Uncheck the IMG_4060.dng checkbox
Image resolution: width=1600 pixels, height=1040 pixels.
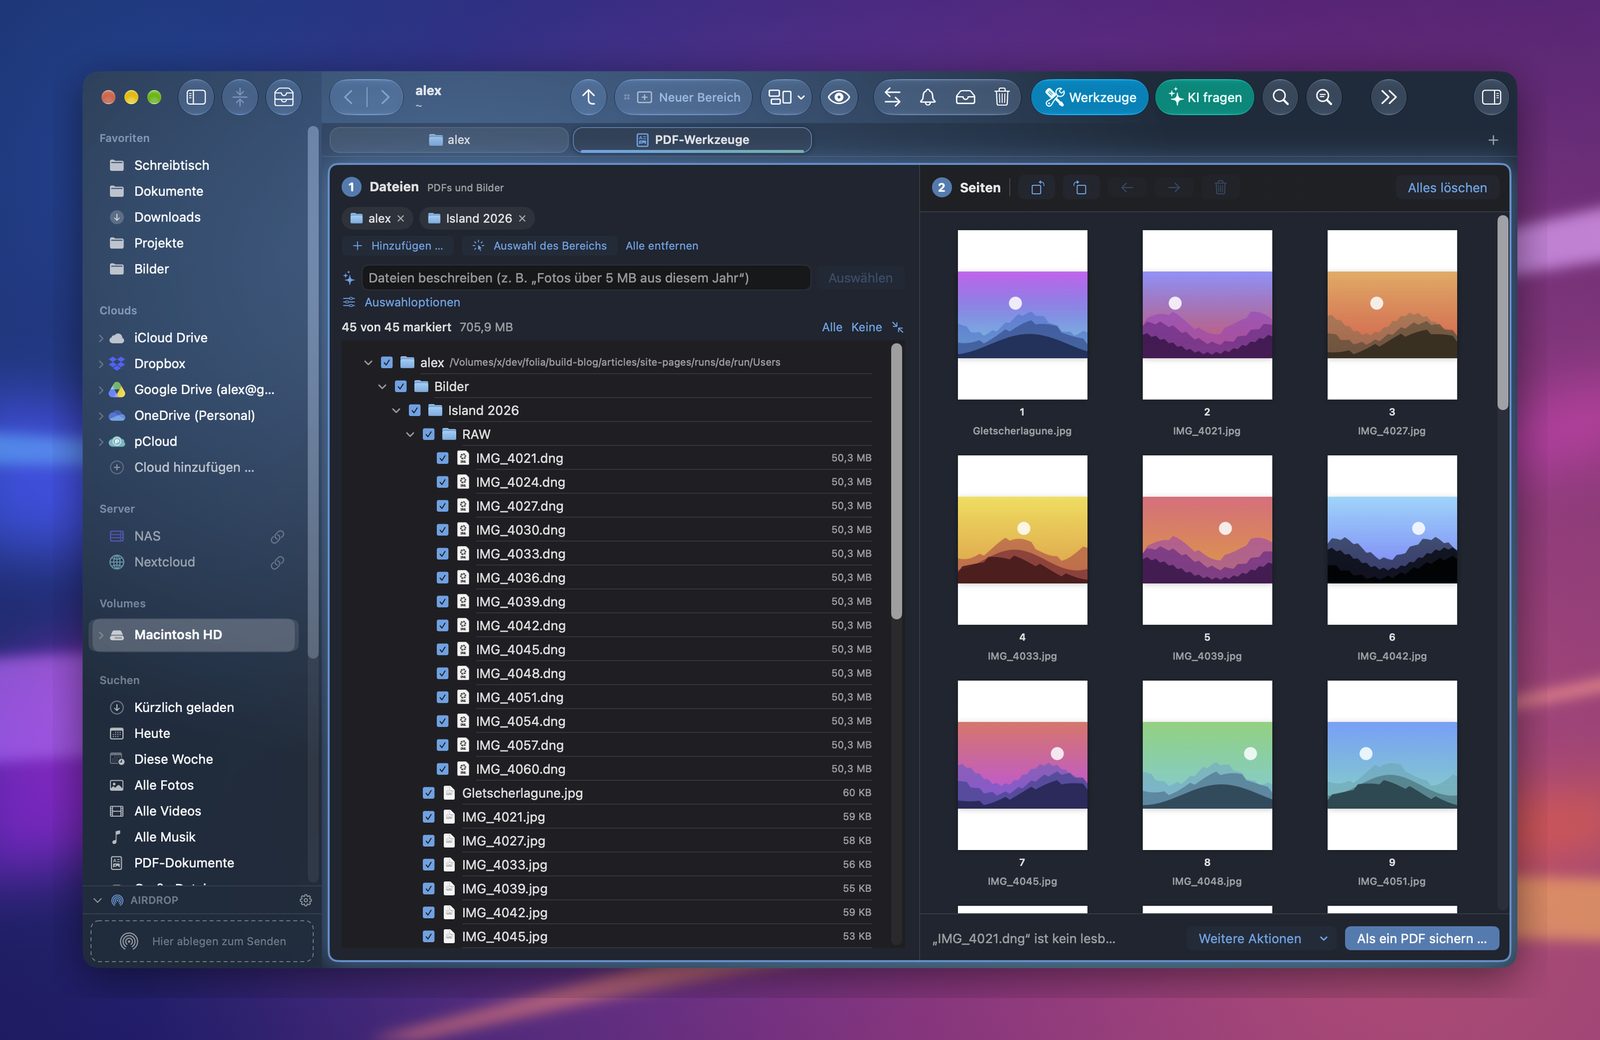pyautogui.click(x=443, y=769)
